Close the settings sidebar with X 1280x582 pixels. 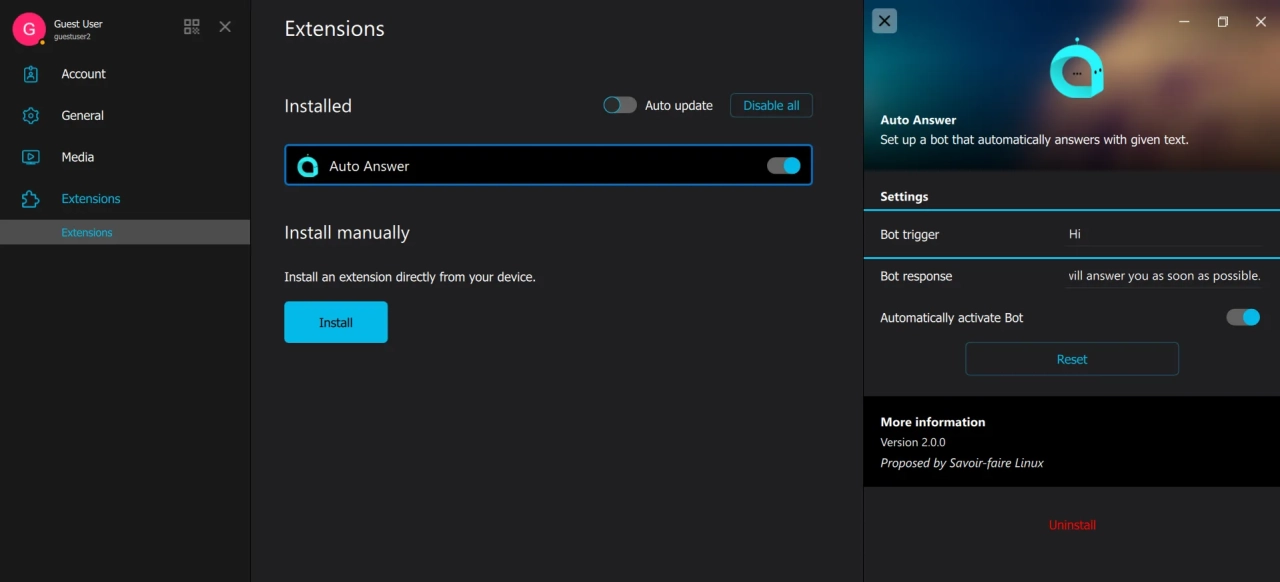225,27
